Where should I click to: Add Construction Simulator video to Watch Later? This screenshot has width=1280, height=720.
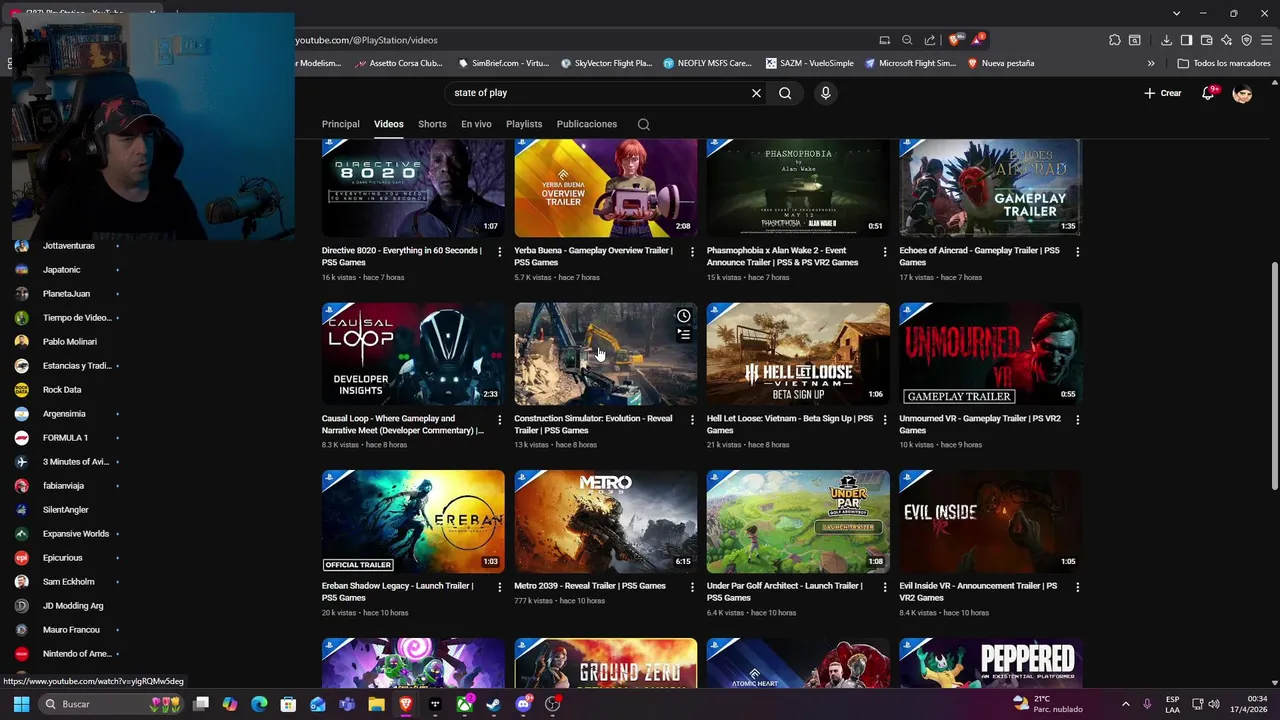[684, 316]
